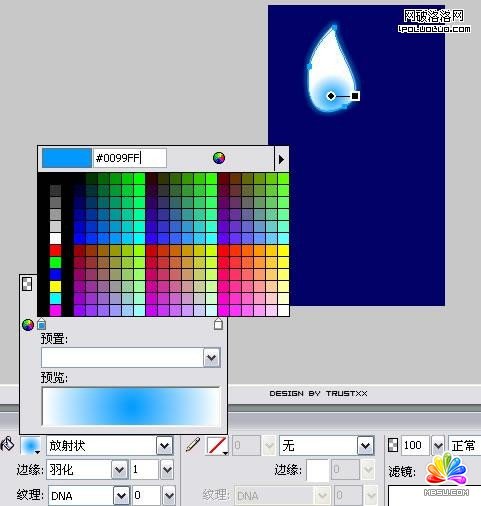Click the opacity field showing 100
Viewport: 481px width, 506px height.
pyautogui.click(x=415, y=445)
